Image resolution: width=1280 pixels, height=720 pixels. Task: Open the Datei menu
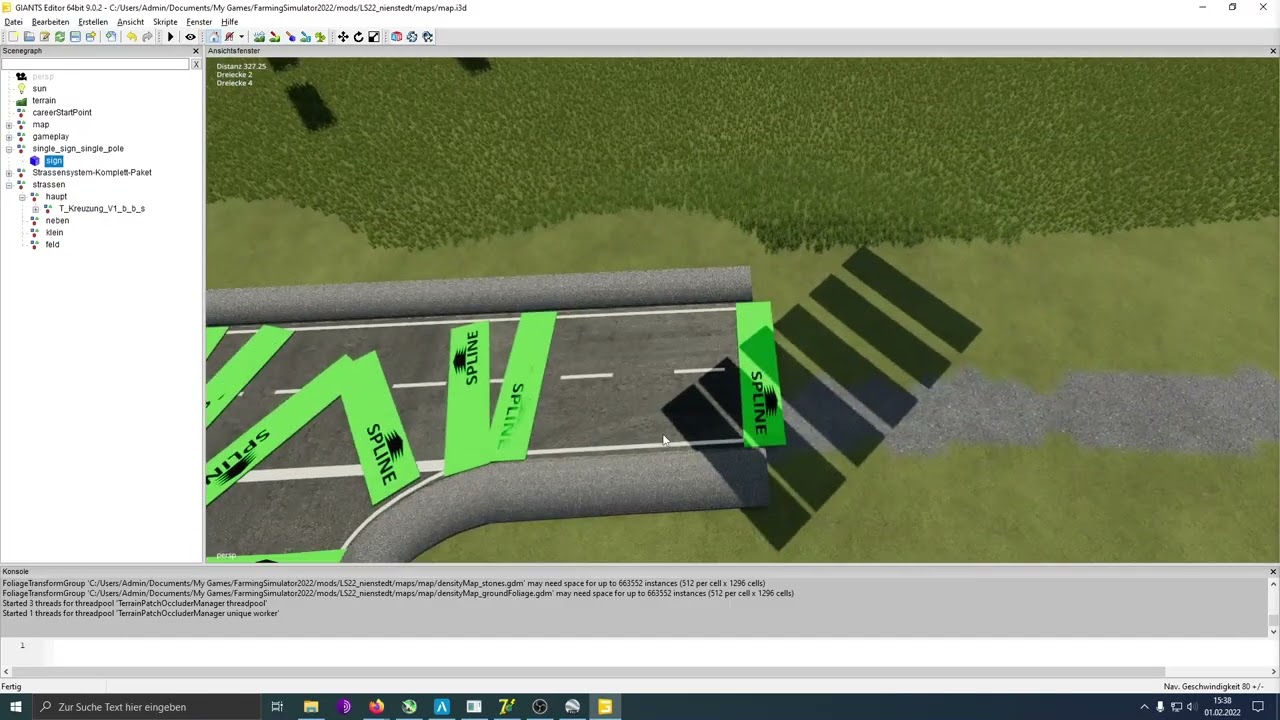click(13, 22)
